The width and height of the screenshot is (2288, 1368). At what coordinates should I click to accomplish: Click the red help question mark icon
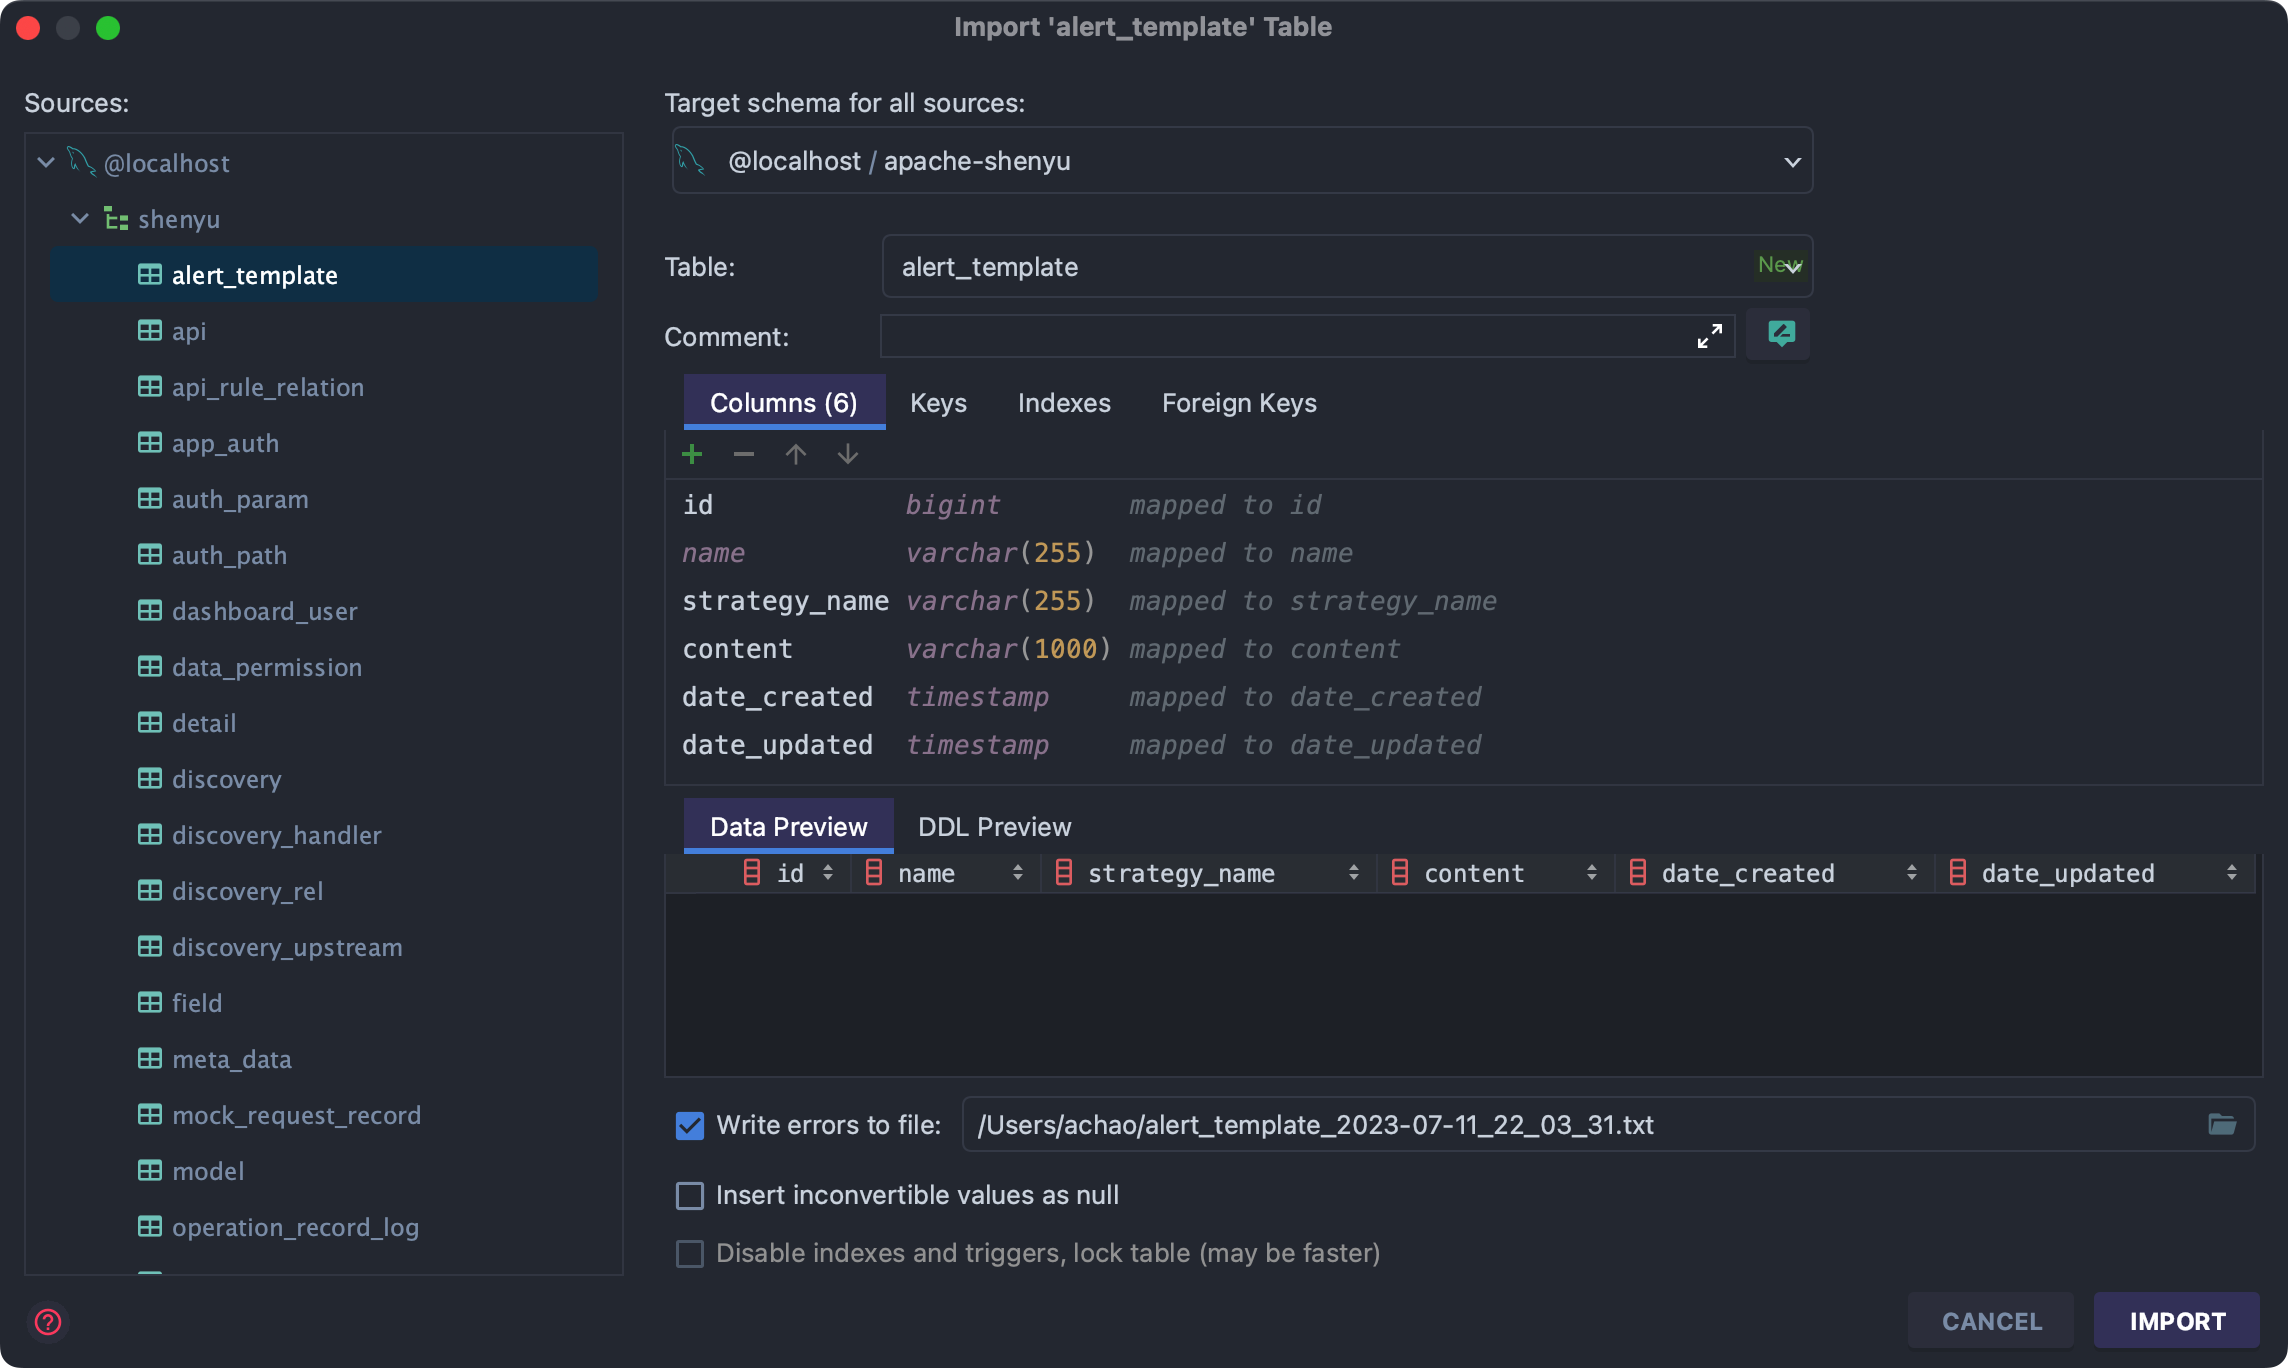(x=48, y=1322)
